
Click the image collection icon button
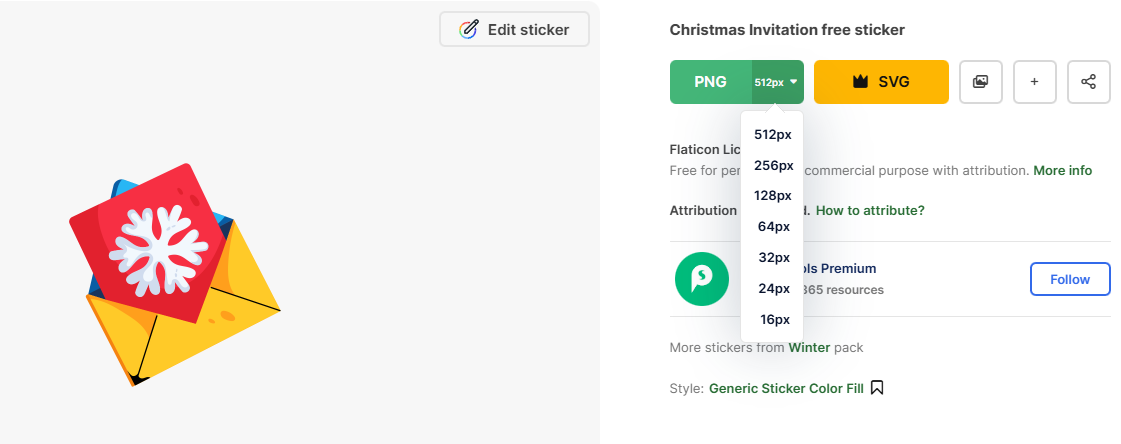[980, 82]
